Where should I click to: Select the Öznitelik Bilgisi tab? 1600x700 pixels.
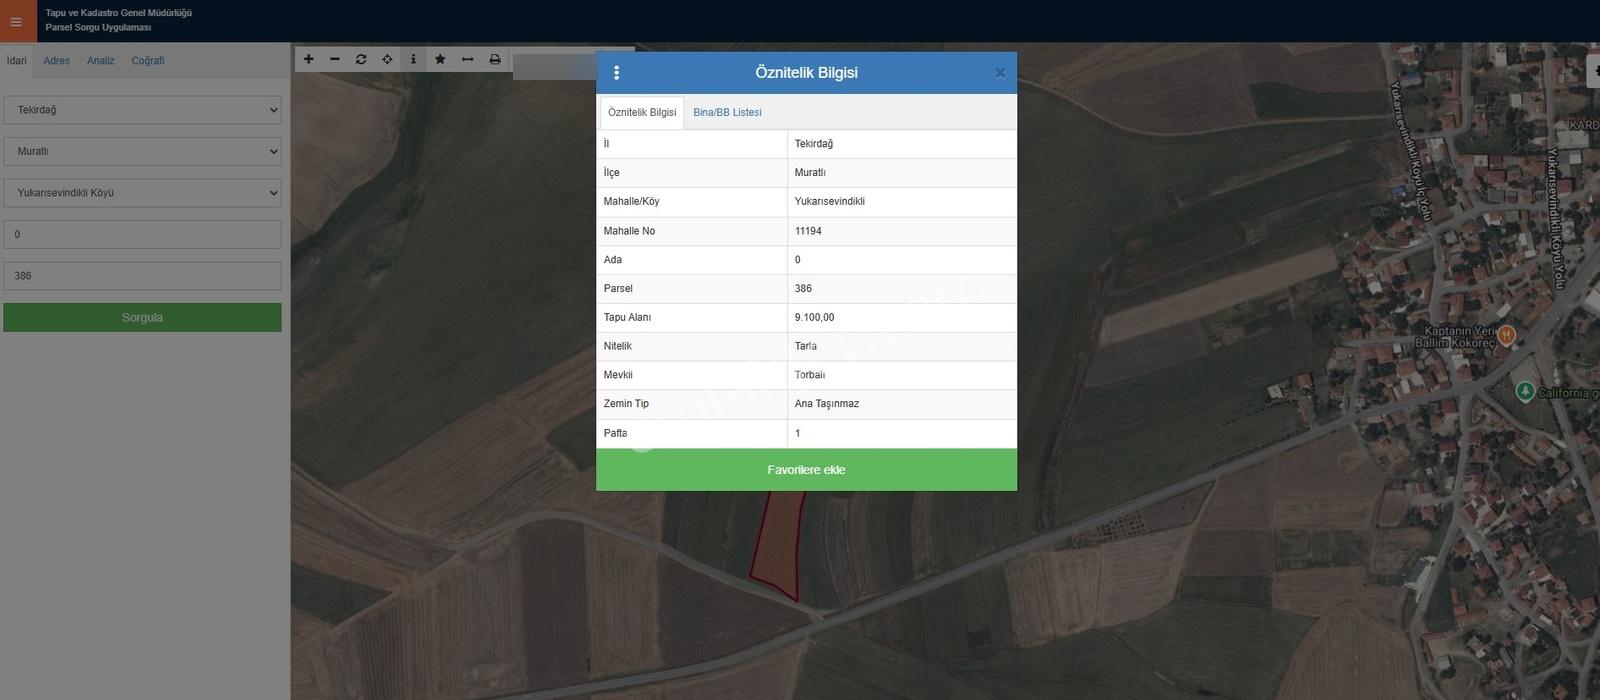[x=642, y=113]
